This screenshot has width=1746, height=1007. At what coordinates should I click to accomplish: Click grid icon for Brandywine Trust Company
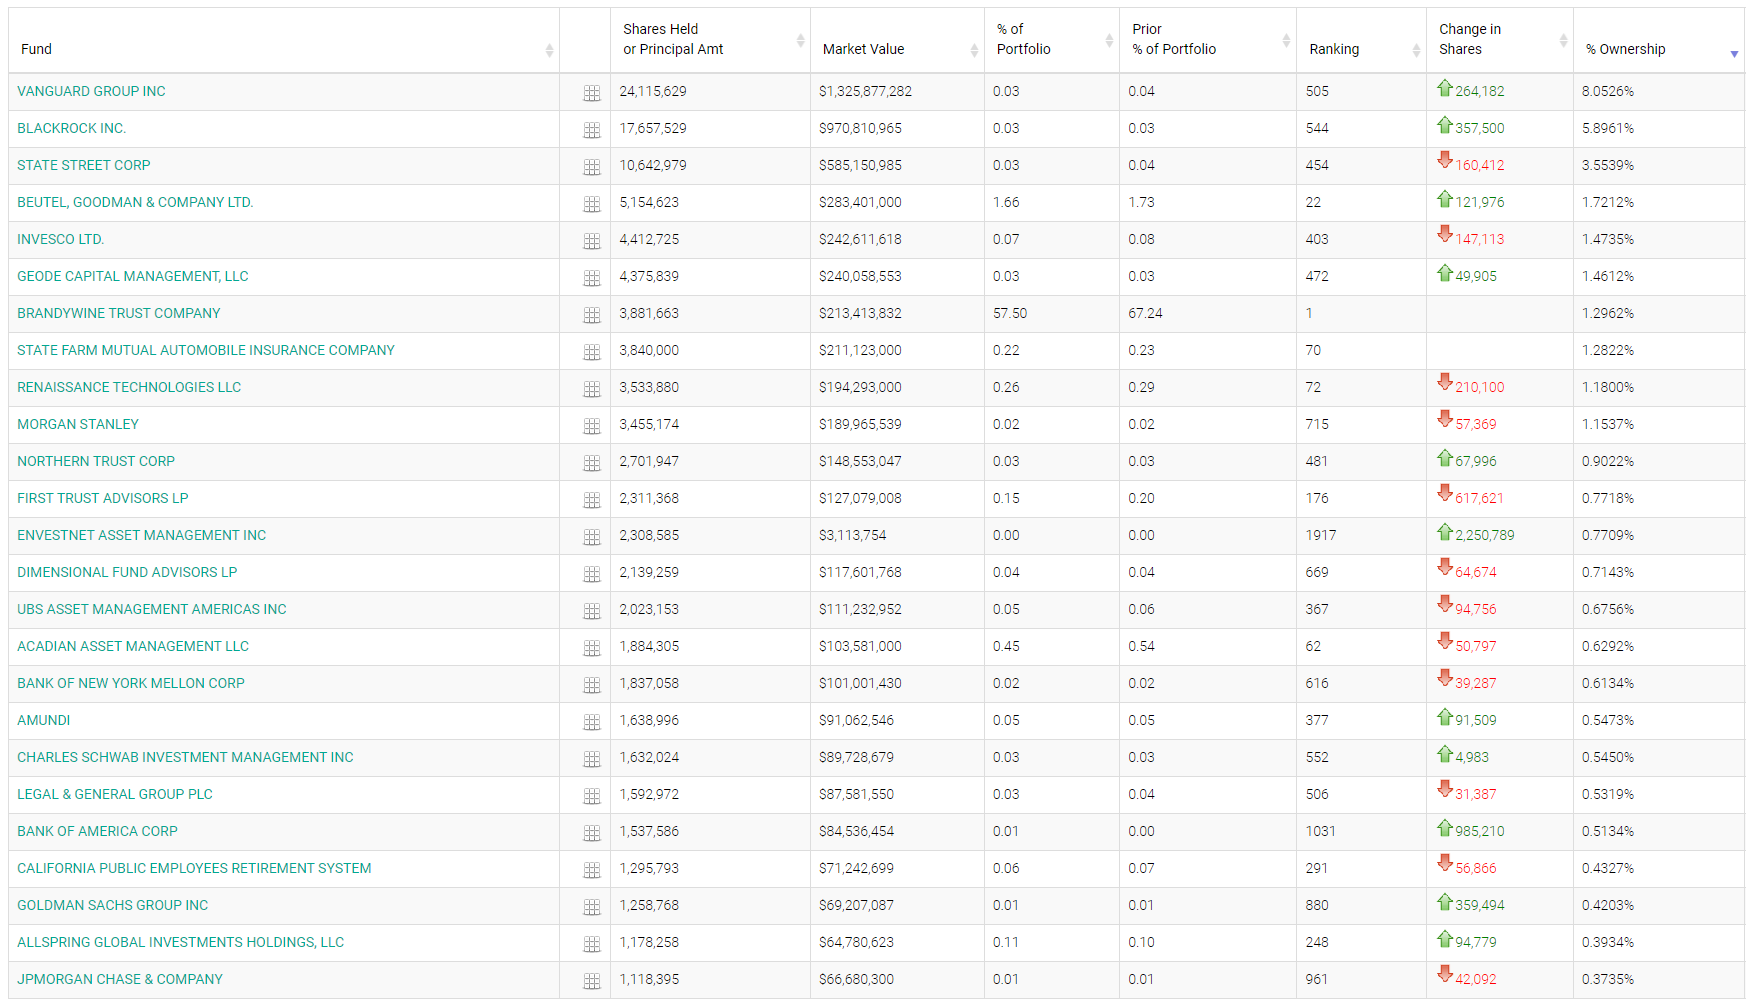(592, 315)
